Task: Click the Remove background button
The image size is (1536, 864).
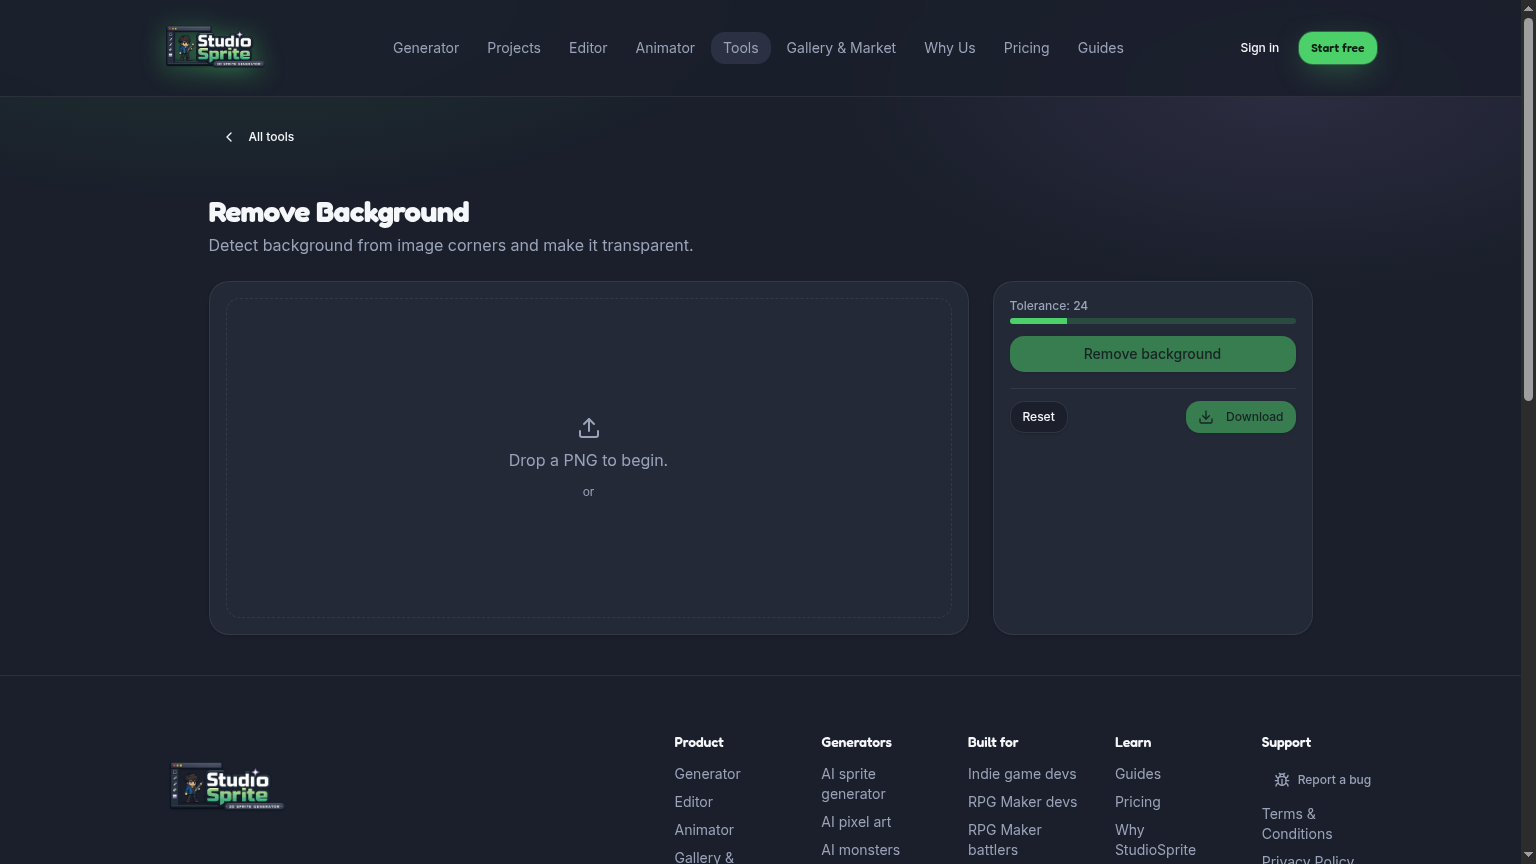Action: (1152, 354)
